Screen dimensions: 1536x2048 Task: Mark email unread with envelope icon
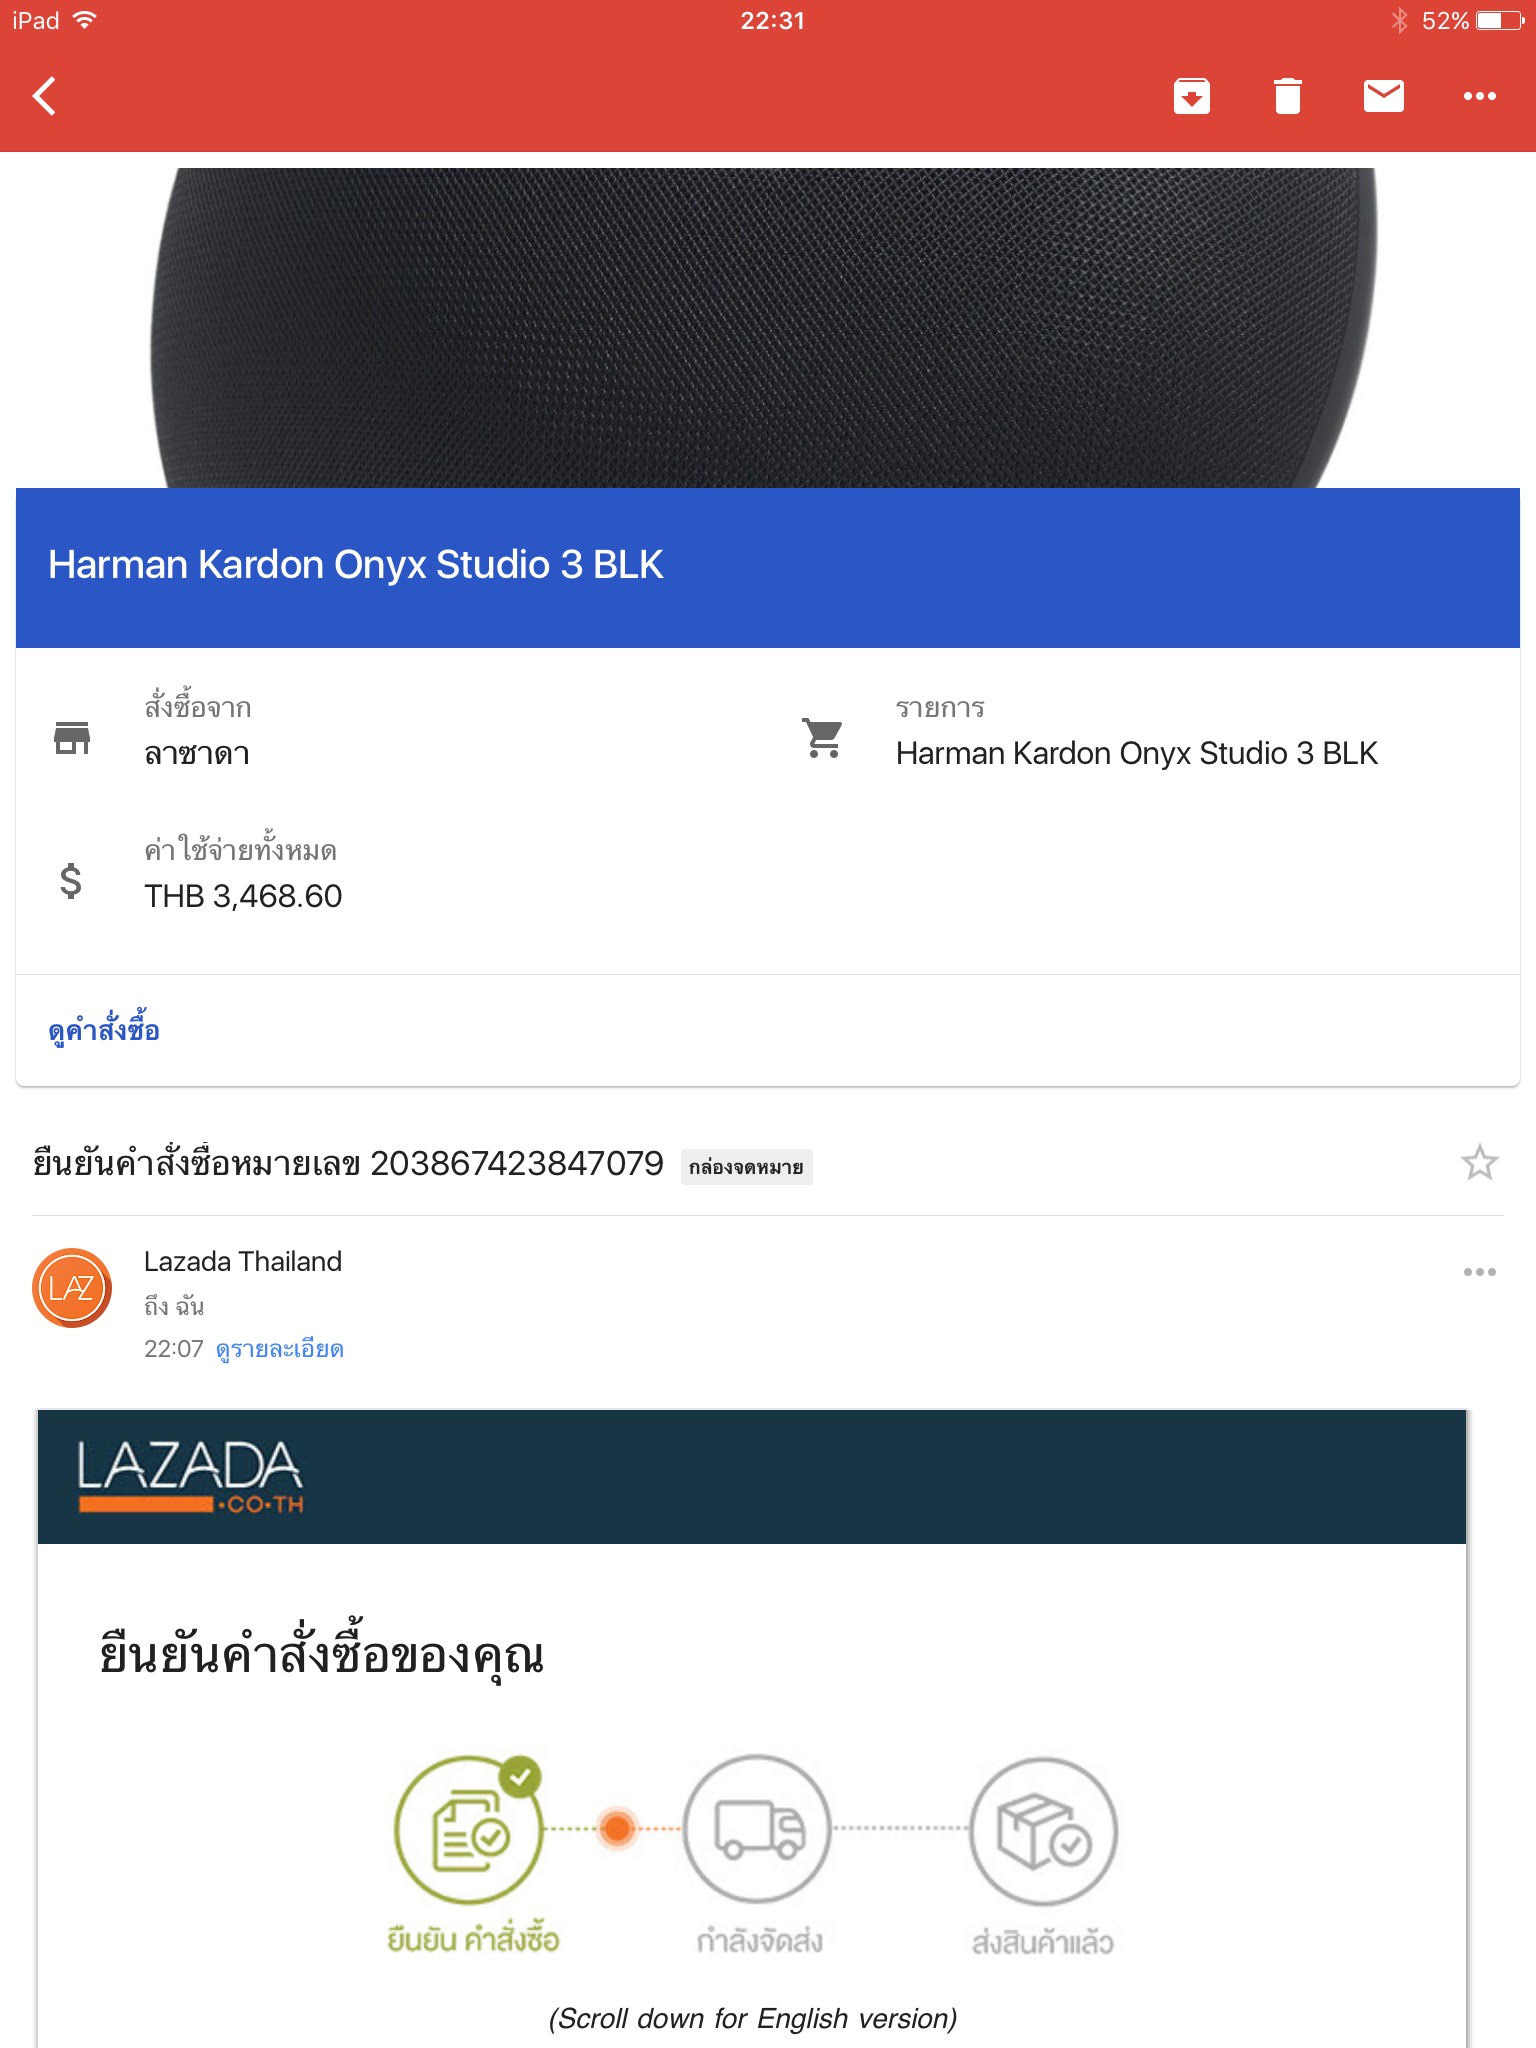click(1384, 96)
